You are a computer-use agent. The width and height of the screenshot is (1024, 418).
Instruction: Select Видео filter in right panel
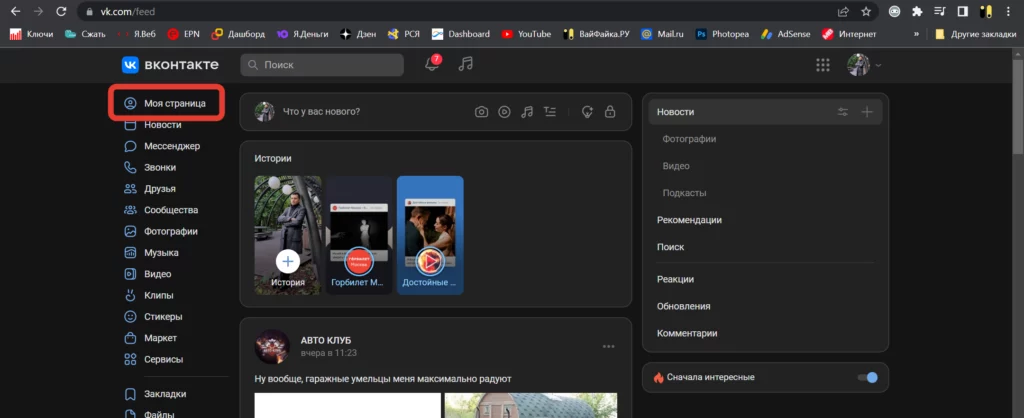click(x=676, y=166)
